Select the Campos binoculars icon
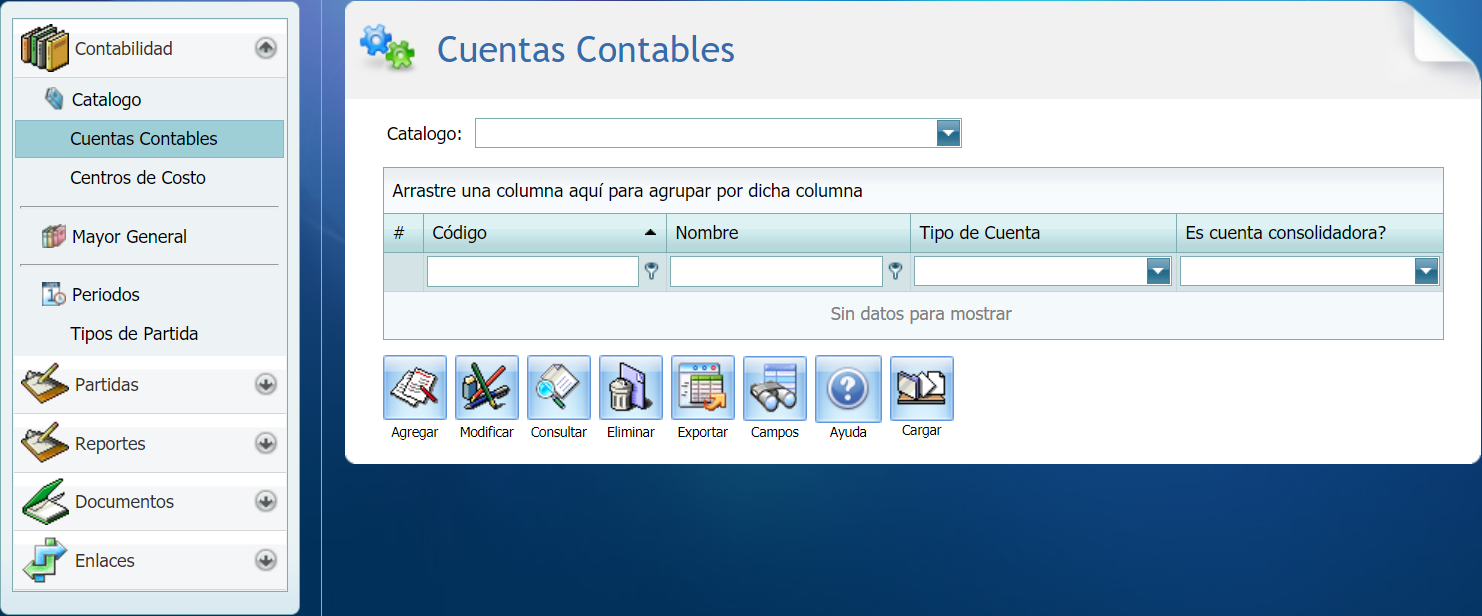Viewport: 1482px width, 616px height. point(774,388)
